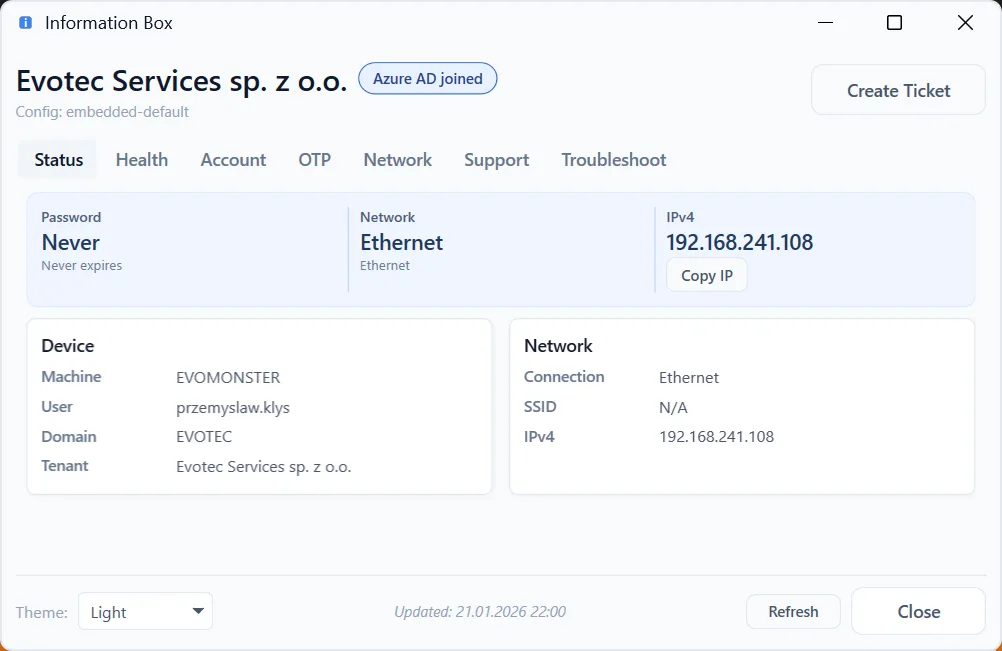
Task: Click the IPv4 value in Network card
Action: (716, 437)
